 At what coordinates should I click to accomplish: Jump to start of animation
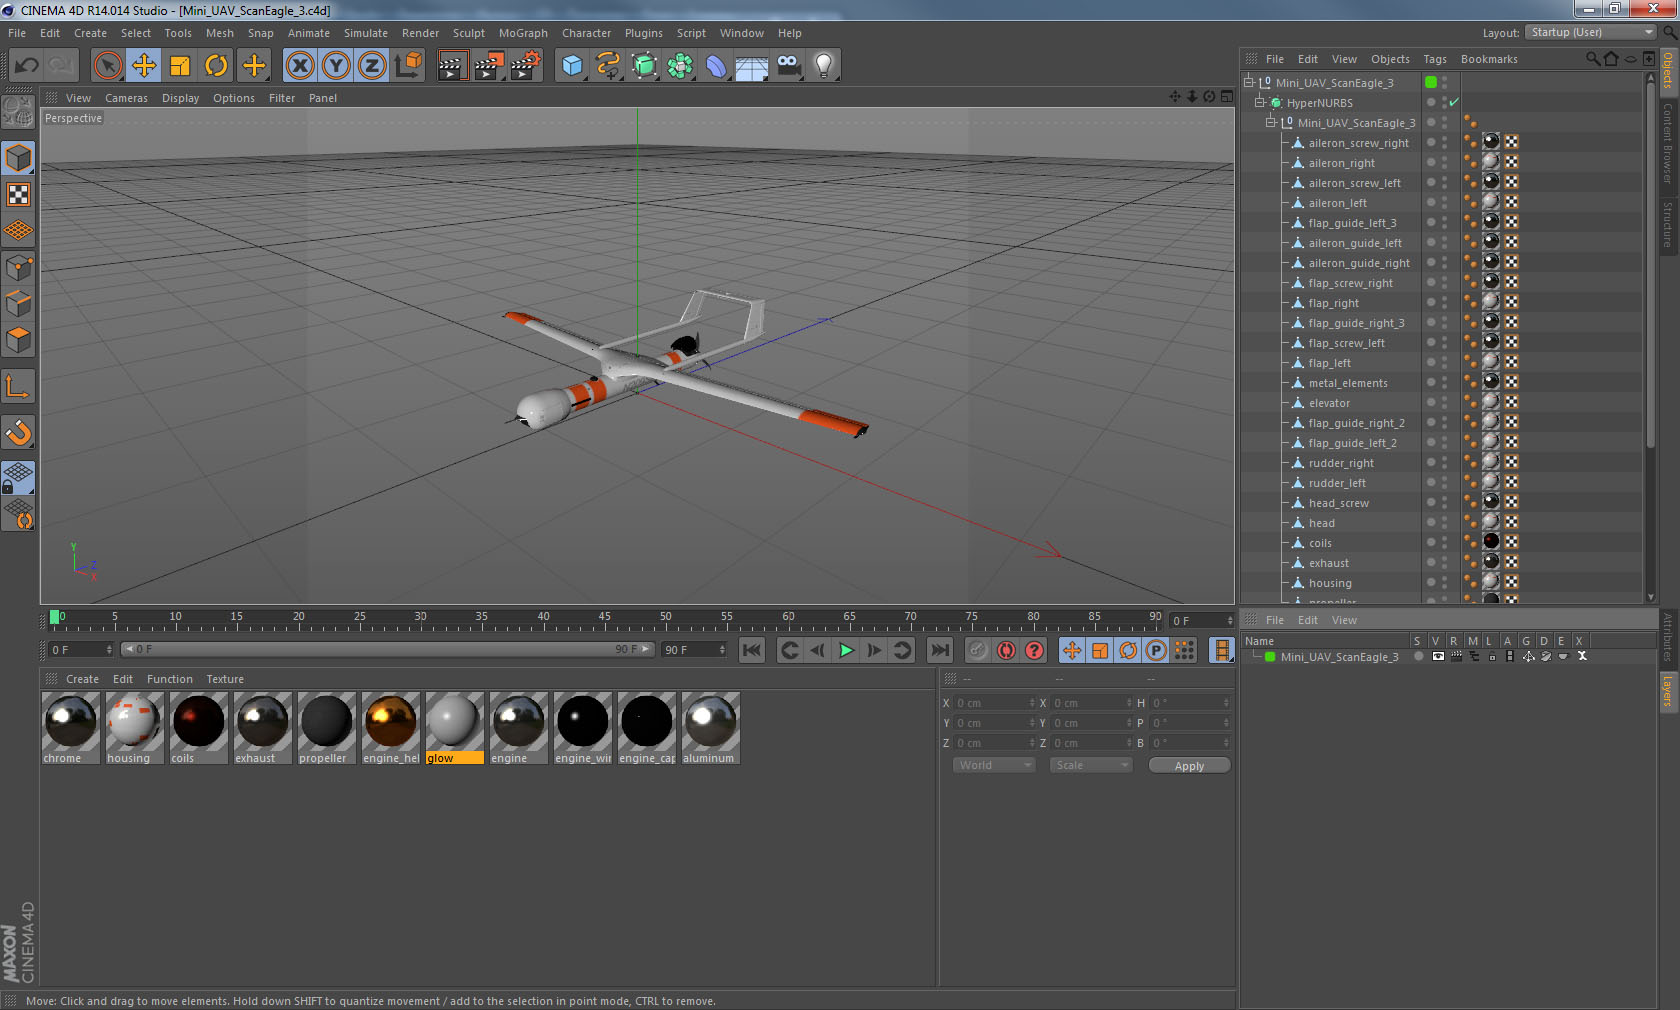(x=752, y=650)
